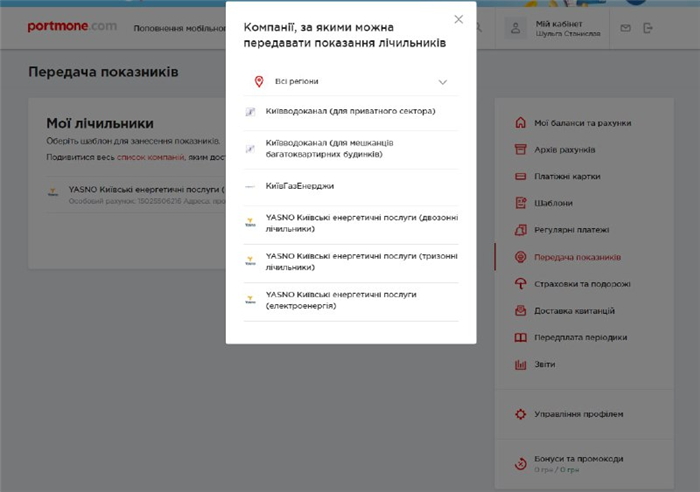Select YASNO електроенергія entry
The height and width of the screenshot is (492, 700).
click(x=351, y=300)
